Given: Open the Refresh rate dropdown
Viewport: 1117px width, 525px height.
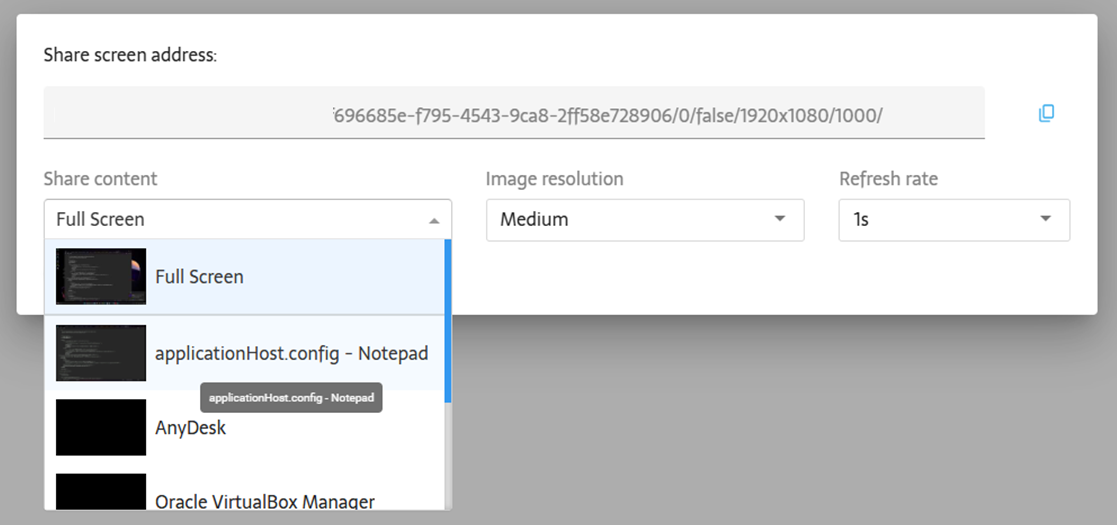Looking at the screenshot, I should pos(953,220).
